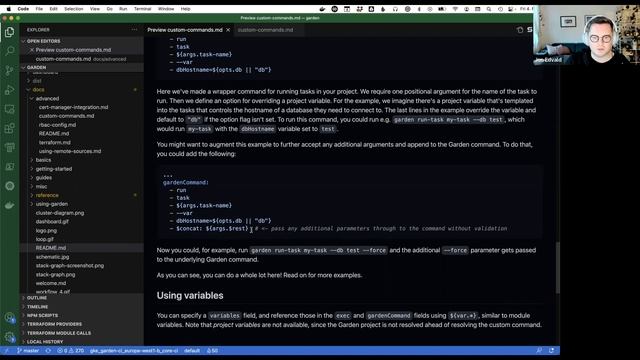Click the headphones icon in macOS menu bar

coord(395,9)
